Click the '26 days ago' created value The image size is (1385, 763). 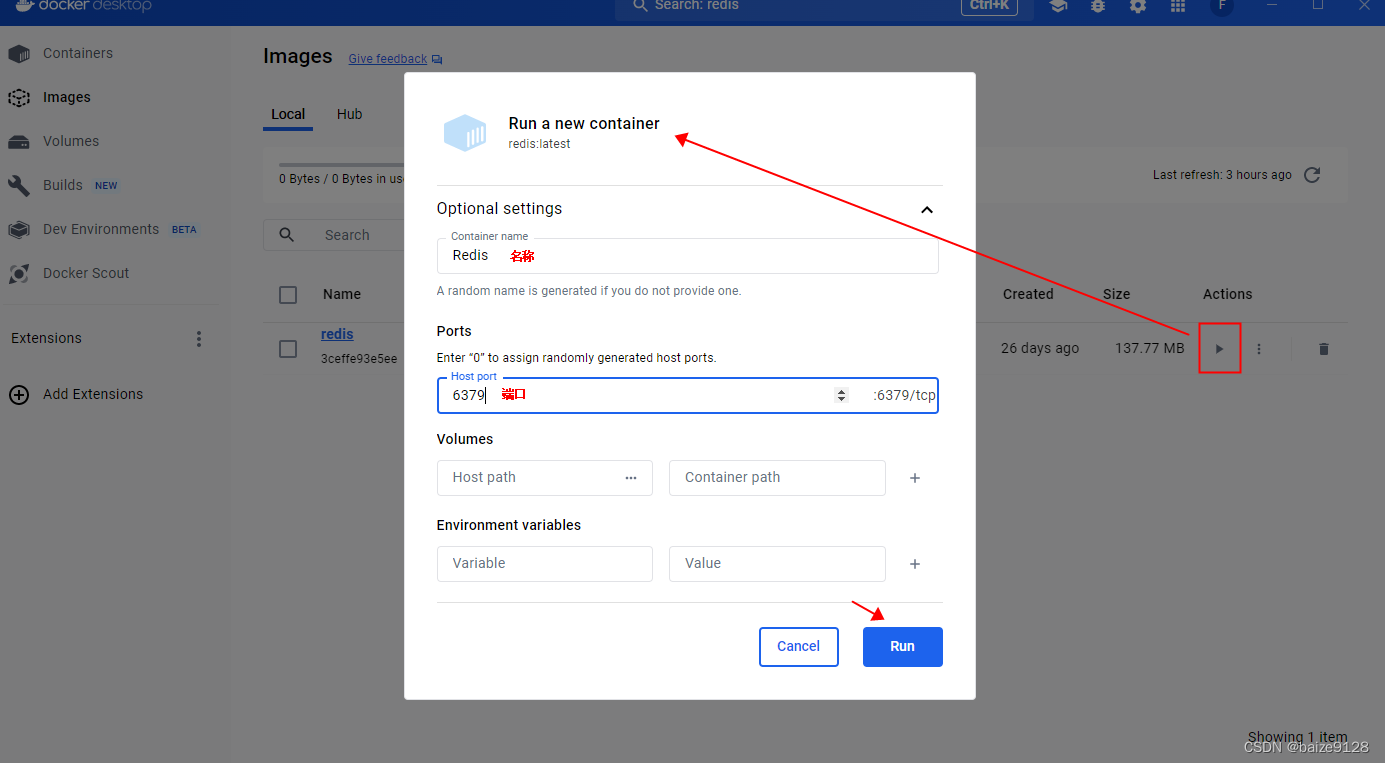(1040, 349)
